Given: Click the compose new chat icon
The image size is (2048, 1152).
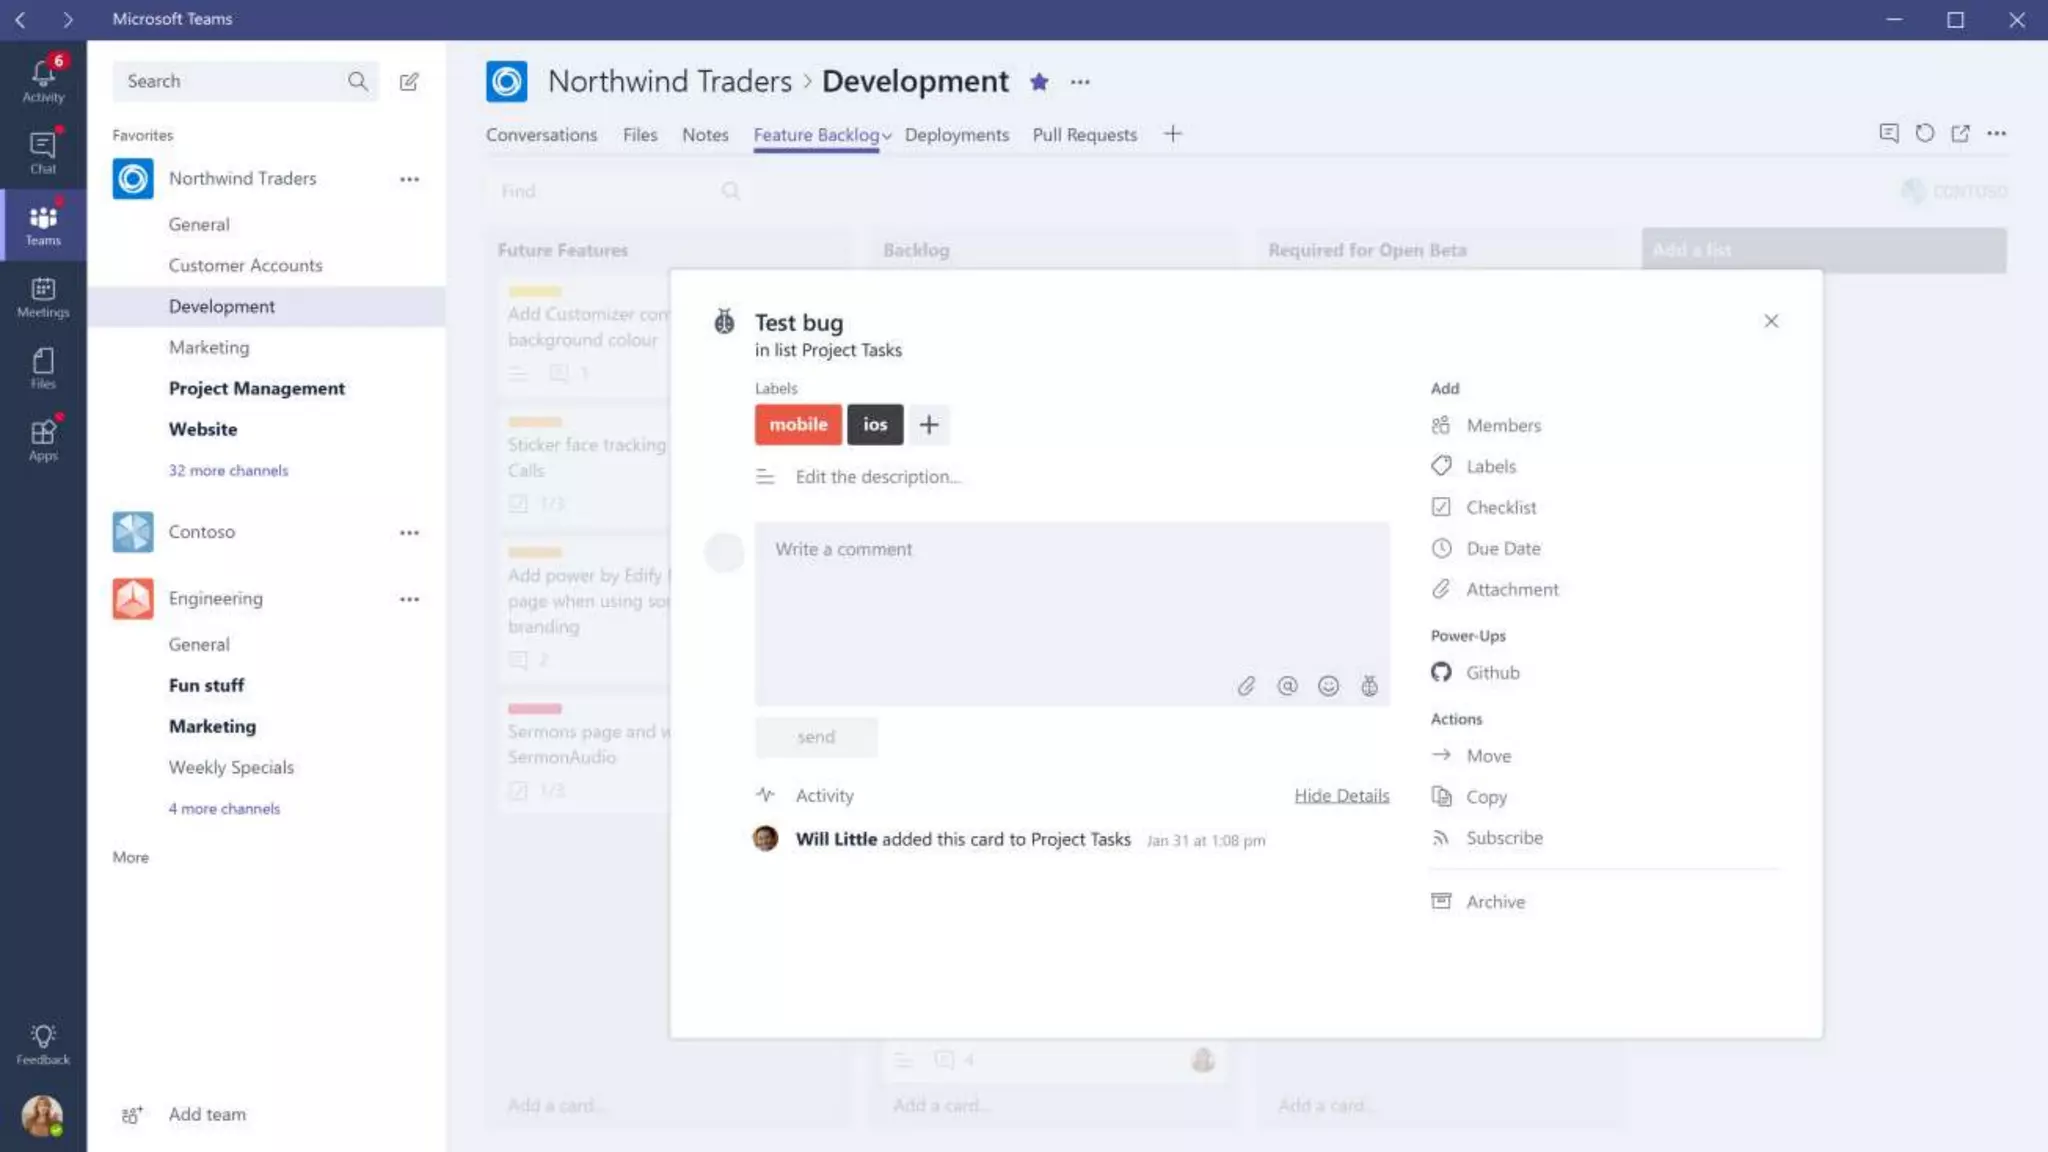Looking at the screenshot, I should pos(409,82).
